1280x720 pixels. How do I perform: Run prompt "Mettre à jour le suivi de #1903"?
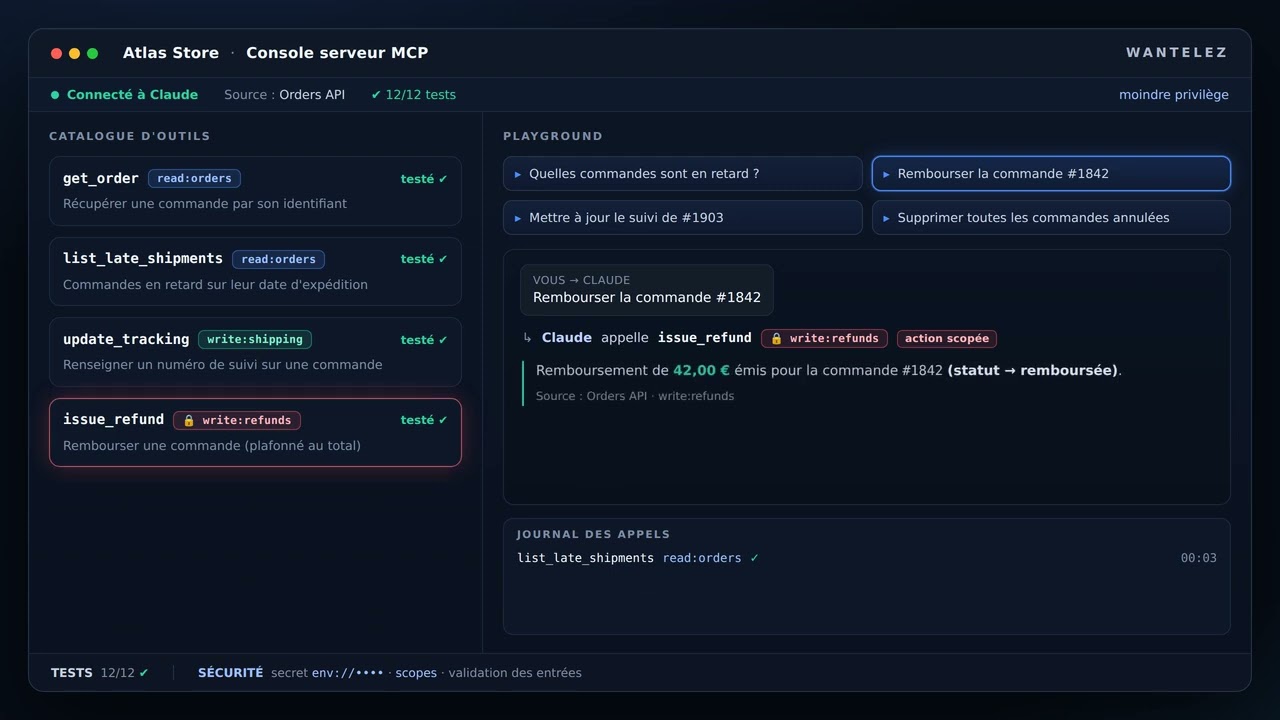[x=682, y=217]
